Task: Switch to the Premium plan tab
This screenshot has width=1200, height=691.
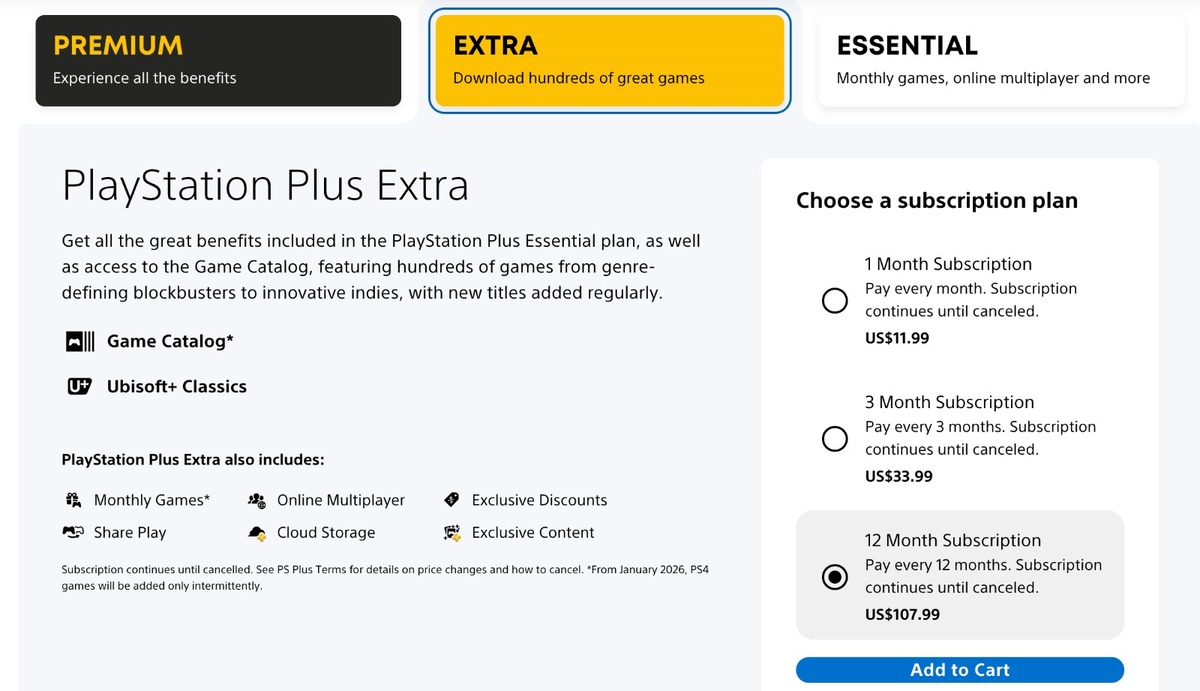Action: tap(218, 60)
